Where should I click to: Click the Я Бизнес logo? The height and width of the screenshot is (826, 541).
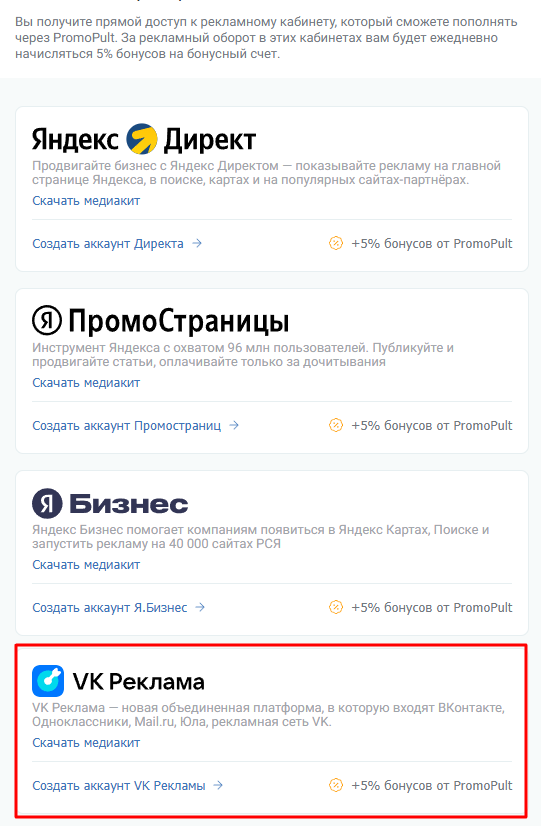(x=110, y=504)
